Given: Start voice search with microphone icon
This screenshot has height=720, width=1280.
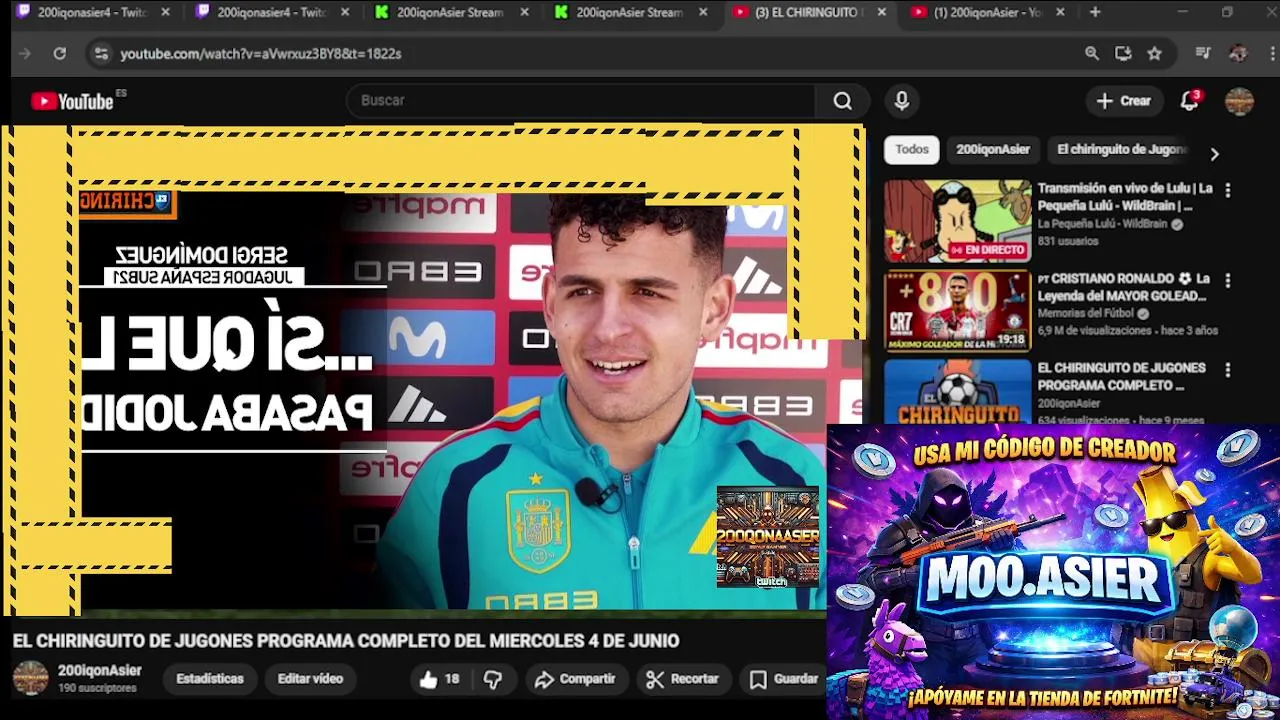Looking at the screenshot, I should pos(901,101).
